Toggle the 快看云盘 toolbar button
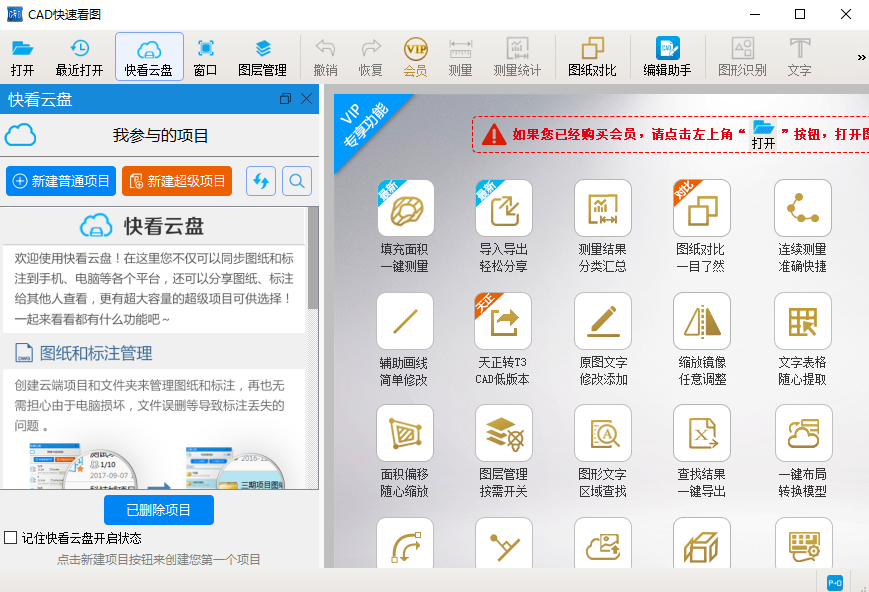The width and height of the screenshot is (869, 592). 149,57
